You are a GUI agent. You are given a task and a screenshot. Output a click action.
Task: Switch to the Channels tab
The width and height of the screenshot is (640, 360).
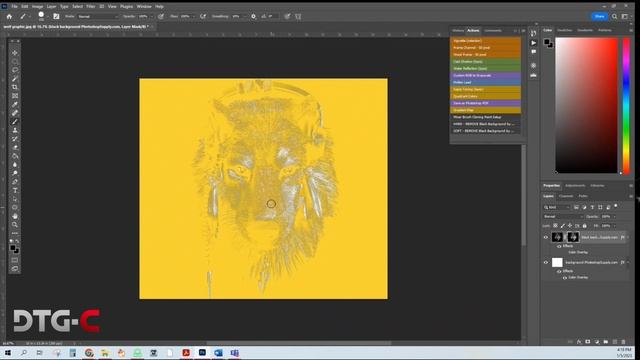(566, 196)
